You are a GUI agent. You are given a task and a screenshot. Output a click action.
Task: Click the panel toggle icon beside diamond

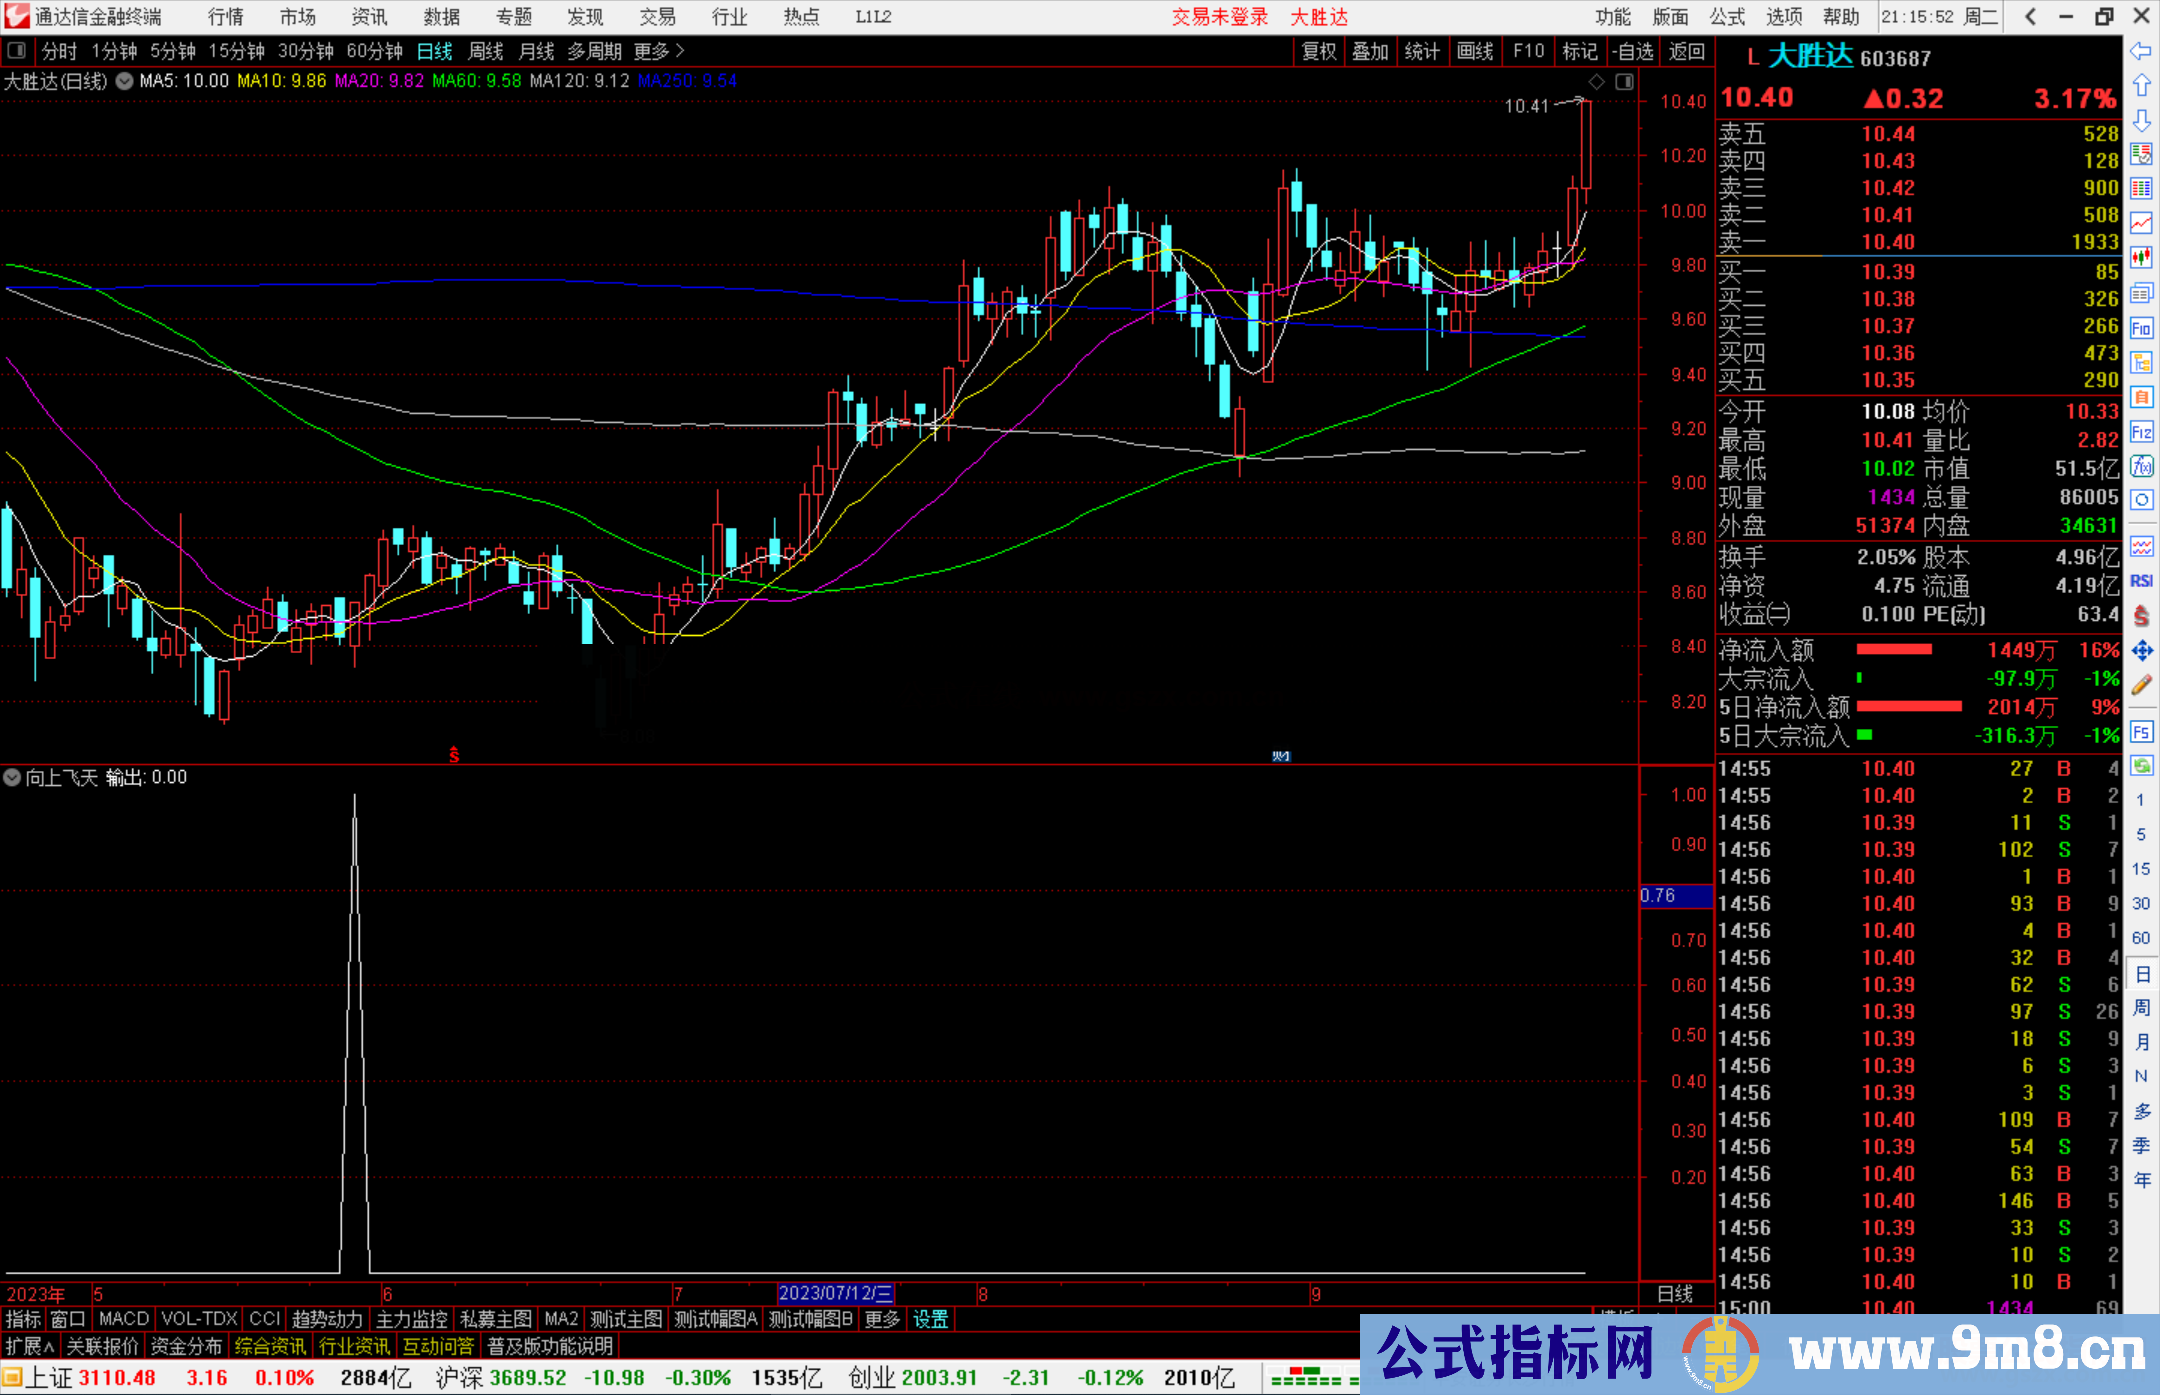(1624, 82)
